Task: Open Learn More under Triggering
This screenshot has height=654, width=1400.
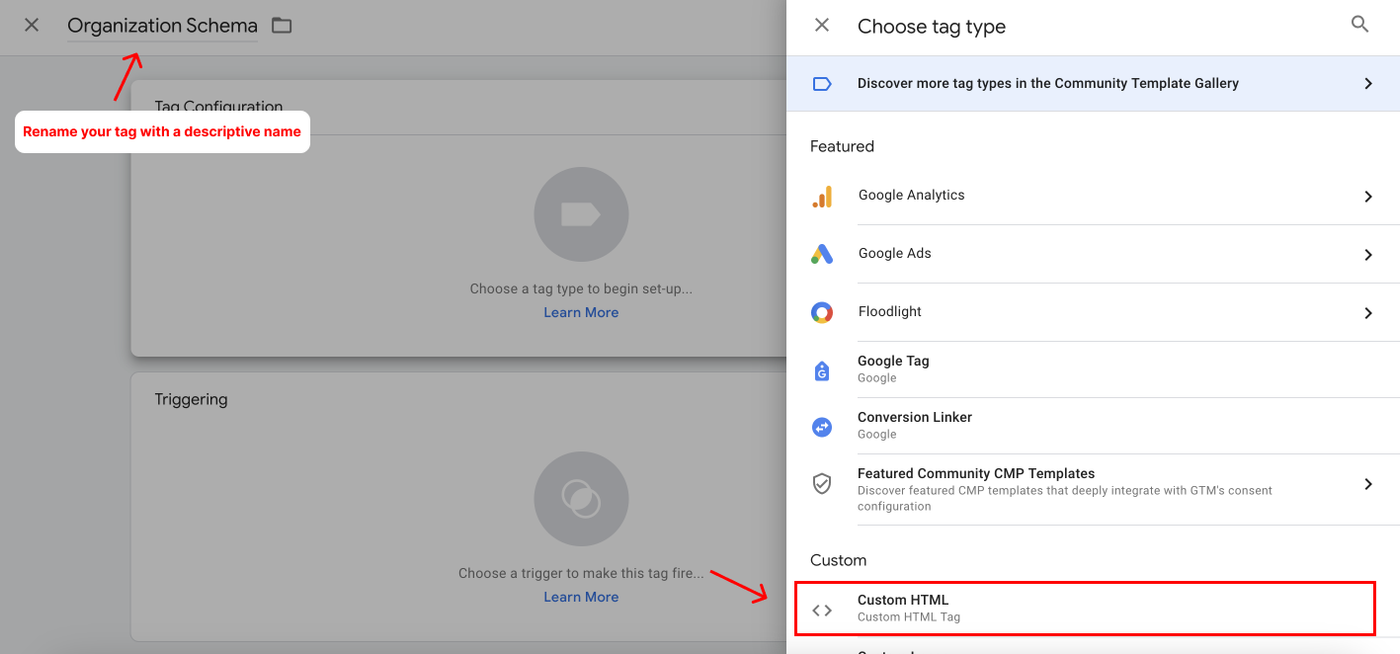Action: (581, 596)
